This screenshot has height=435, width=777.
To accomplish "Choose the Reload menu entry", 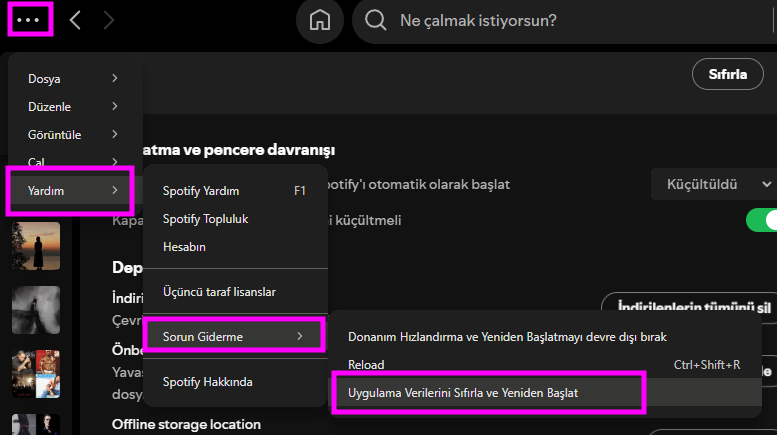I will [x=545, y=365].
